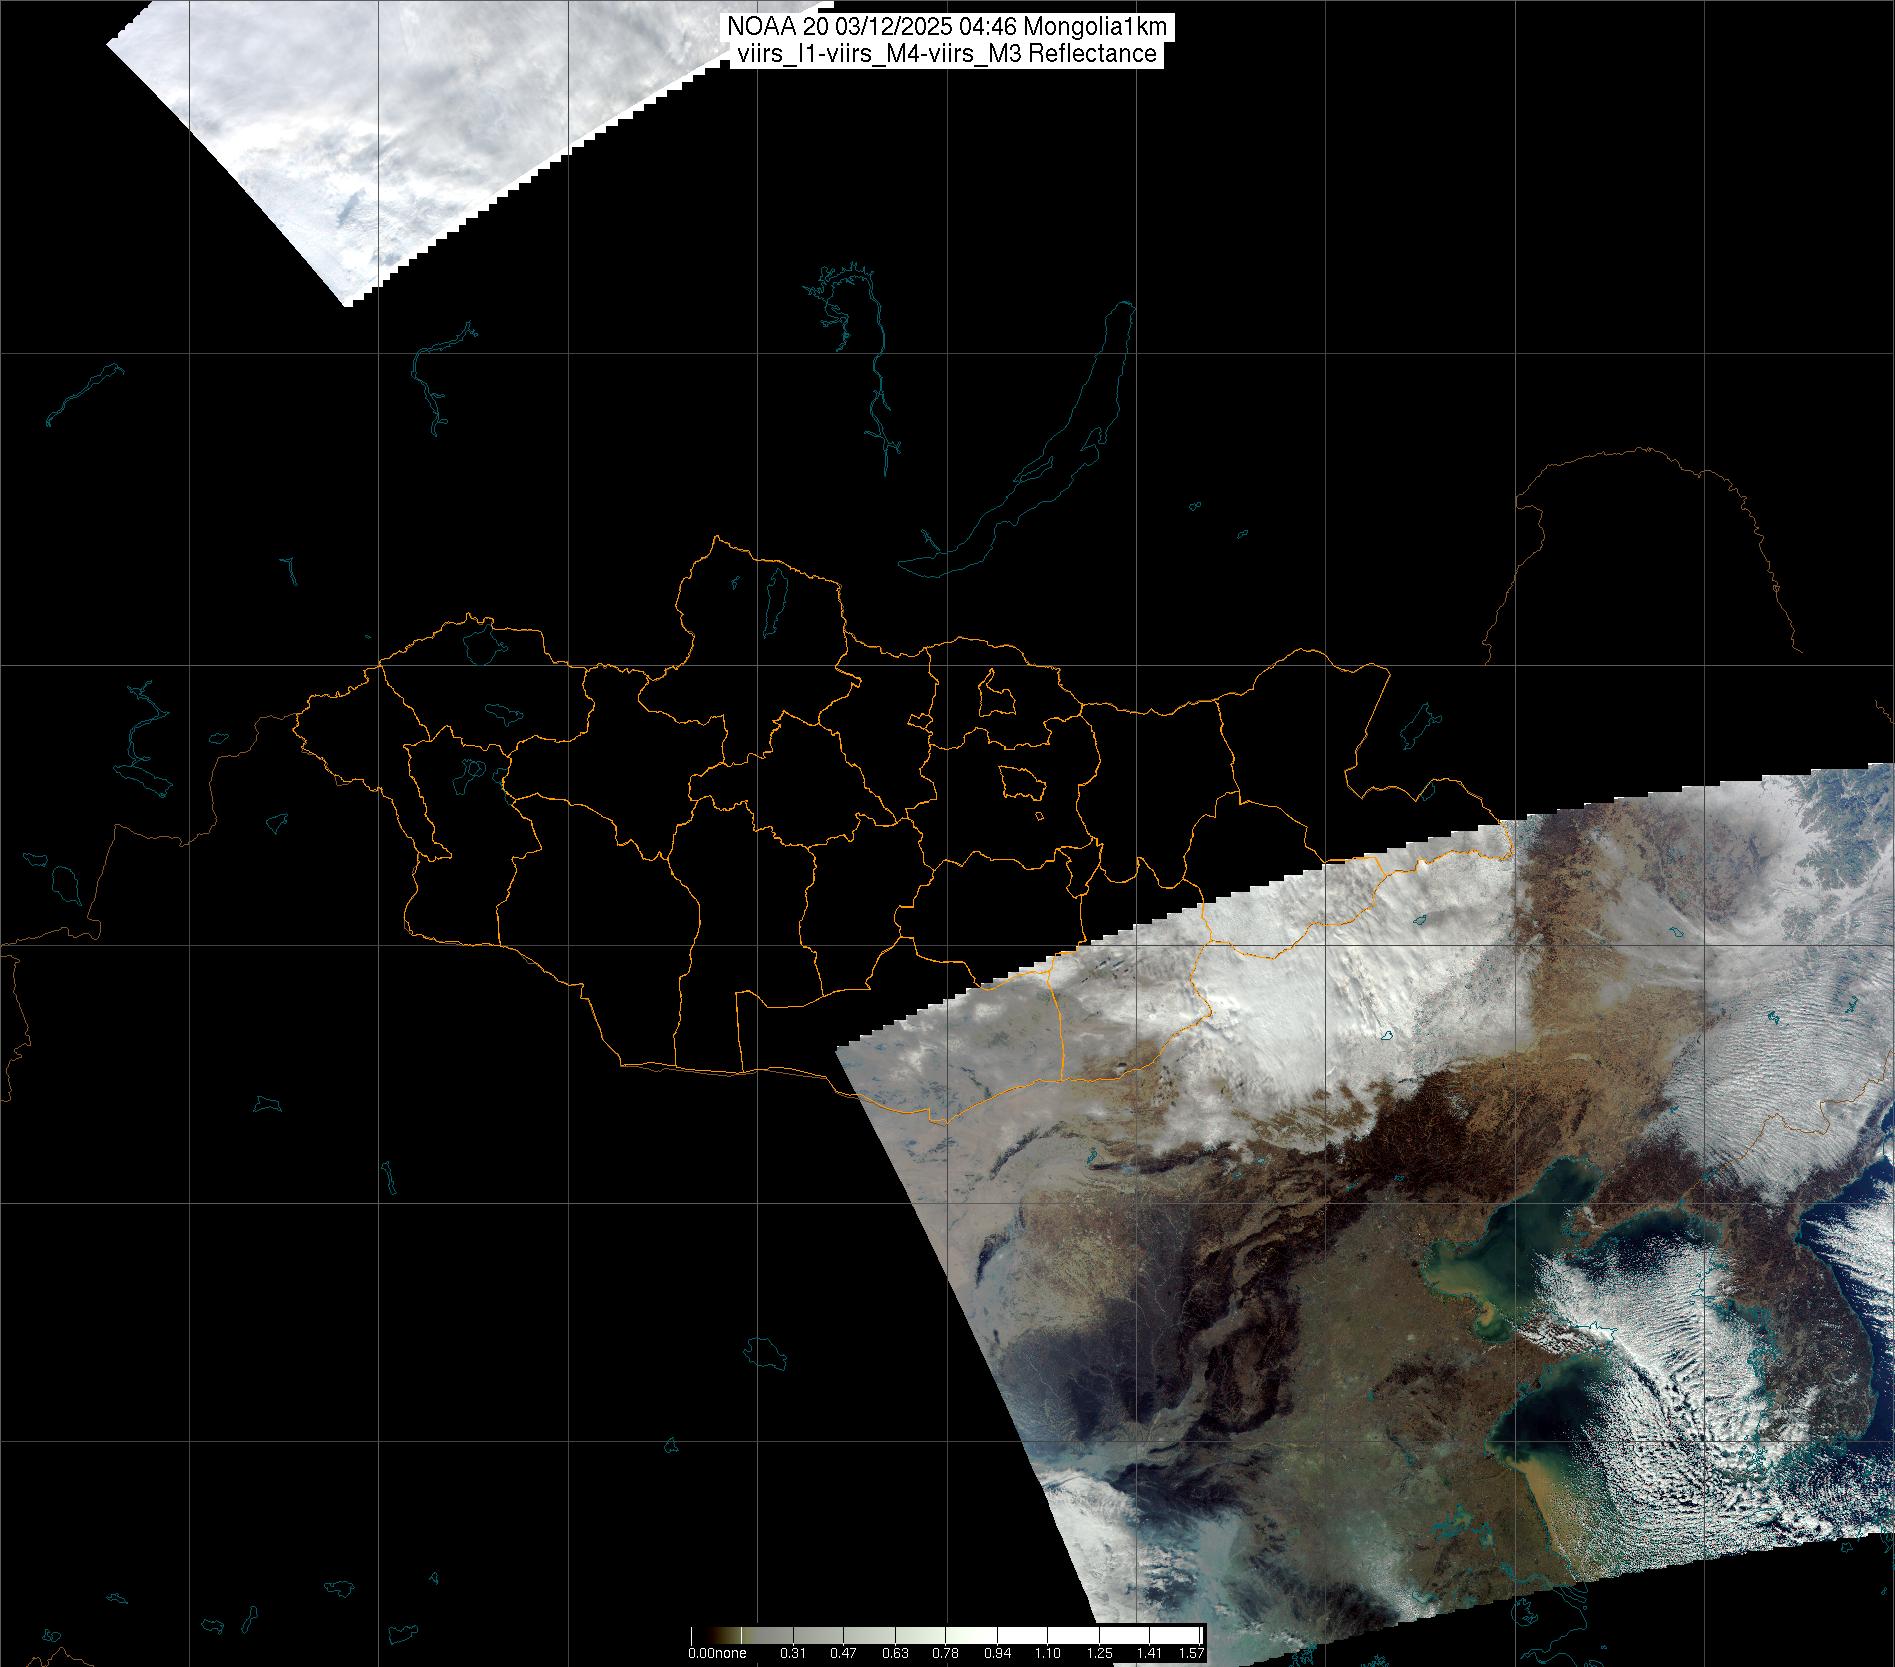This screenshot has width=1895, height=1667.
Task: Click the 0.31 tick on the colorbar
Action: tap(793, 1653)
